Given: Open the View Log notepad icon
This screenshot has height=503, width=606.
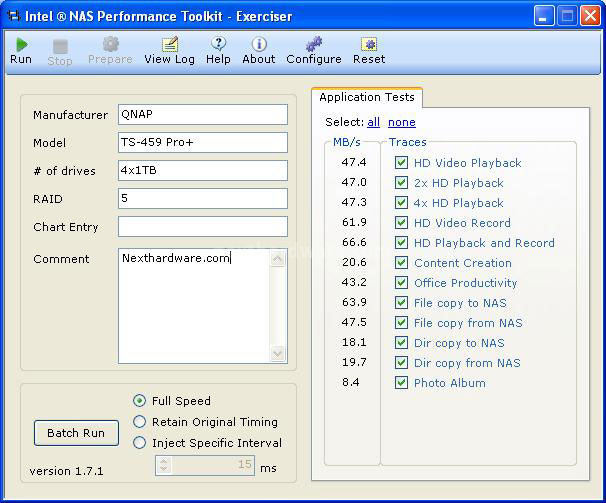Looking at the screenshot, I should [170, 44].
